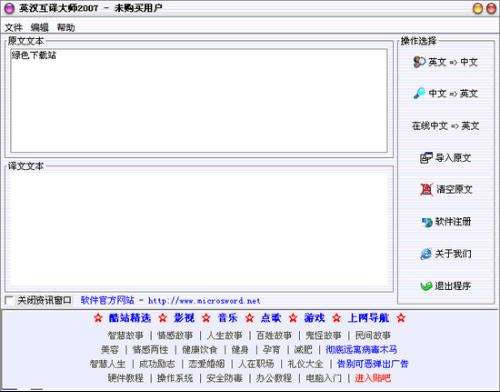
Task: Translate with the 英文 => 中文 button
Action: (446, 62)
